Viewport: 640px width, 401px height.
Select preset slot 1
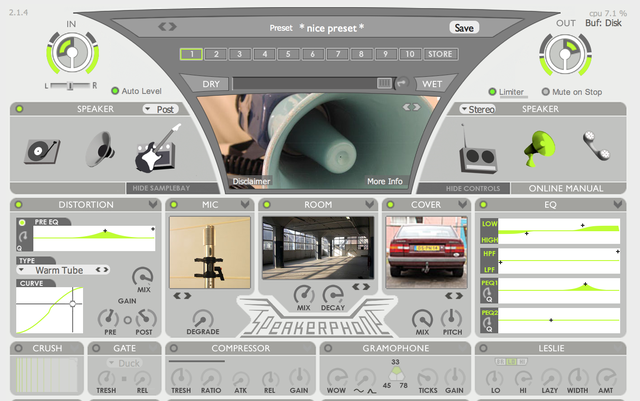[x=191, y=54]
